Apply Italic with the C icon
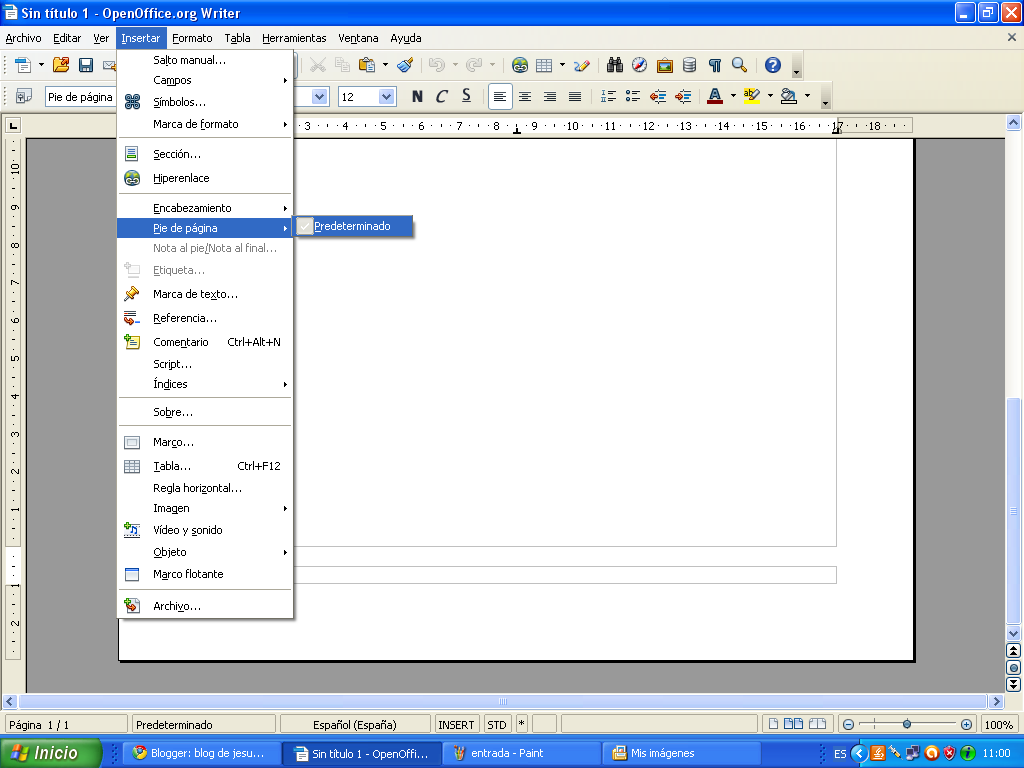This screenshot has width=1024, height=768. [441, 97]
